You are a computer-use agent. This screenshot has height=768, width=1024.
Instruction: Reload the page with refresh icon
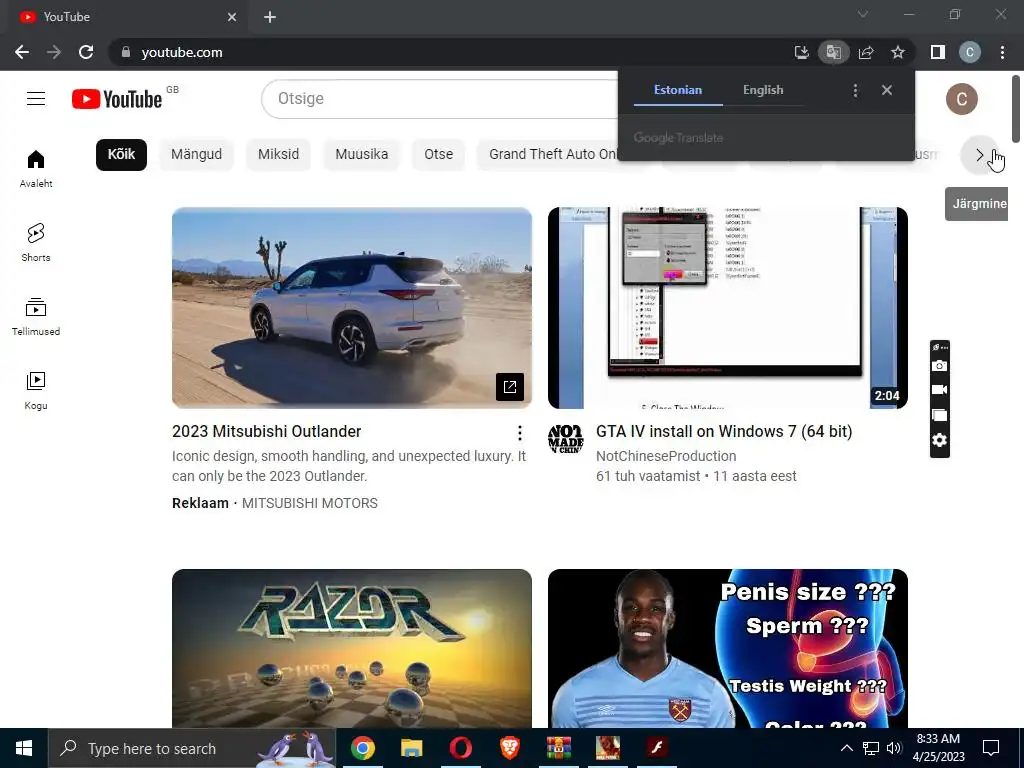click(86, 52)
